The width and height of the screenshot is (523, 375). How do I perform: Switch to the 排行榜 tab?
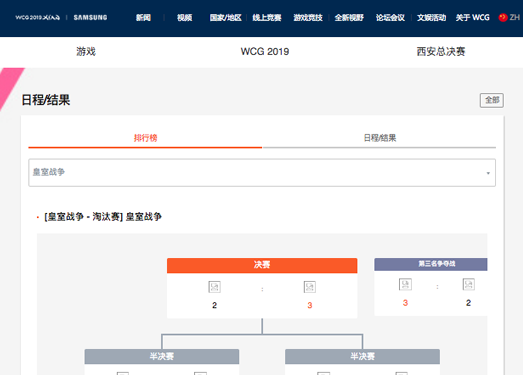[145, 138]
